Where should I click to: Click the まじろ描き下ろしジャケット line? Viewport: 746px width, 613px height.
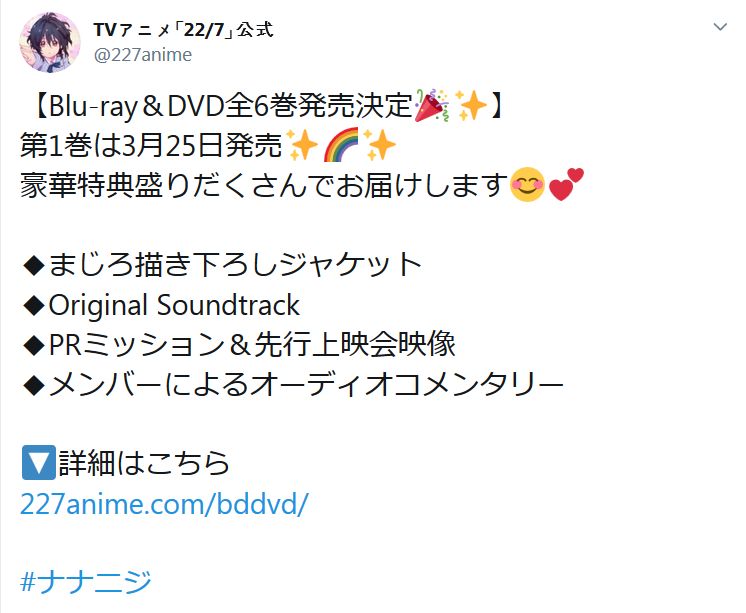[x=222, y=265]
